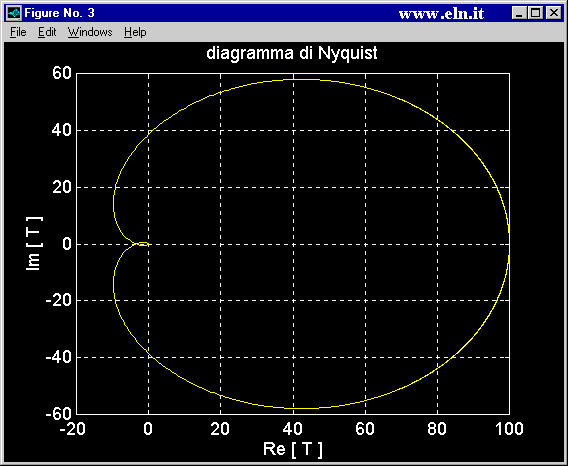568x466 pixels.
Task: Click the MATLAB figure icon in title bar
Action: pyautogui.click(x=14, y=13)
